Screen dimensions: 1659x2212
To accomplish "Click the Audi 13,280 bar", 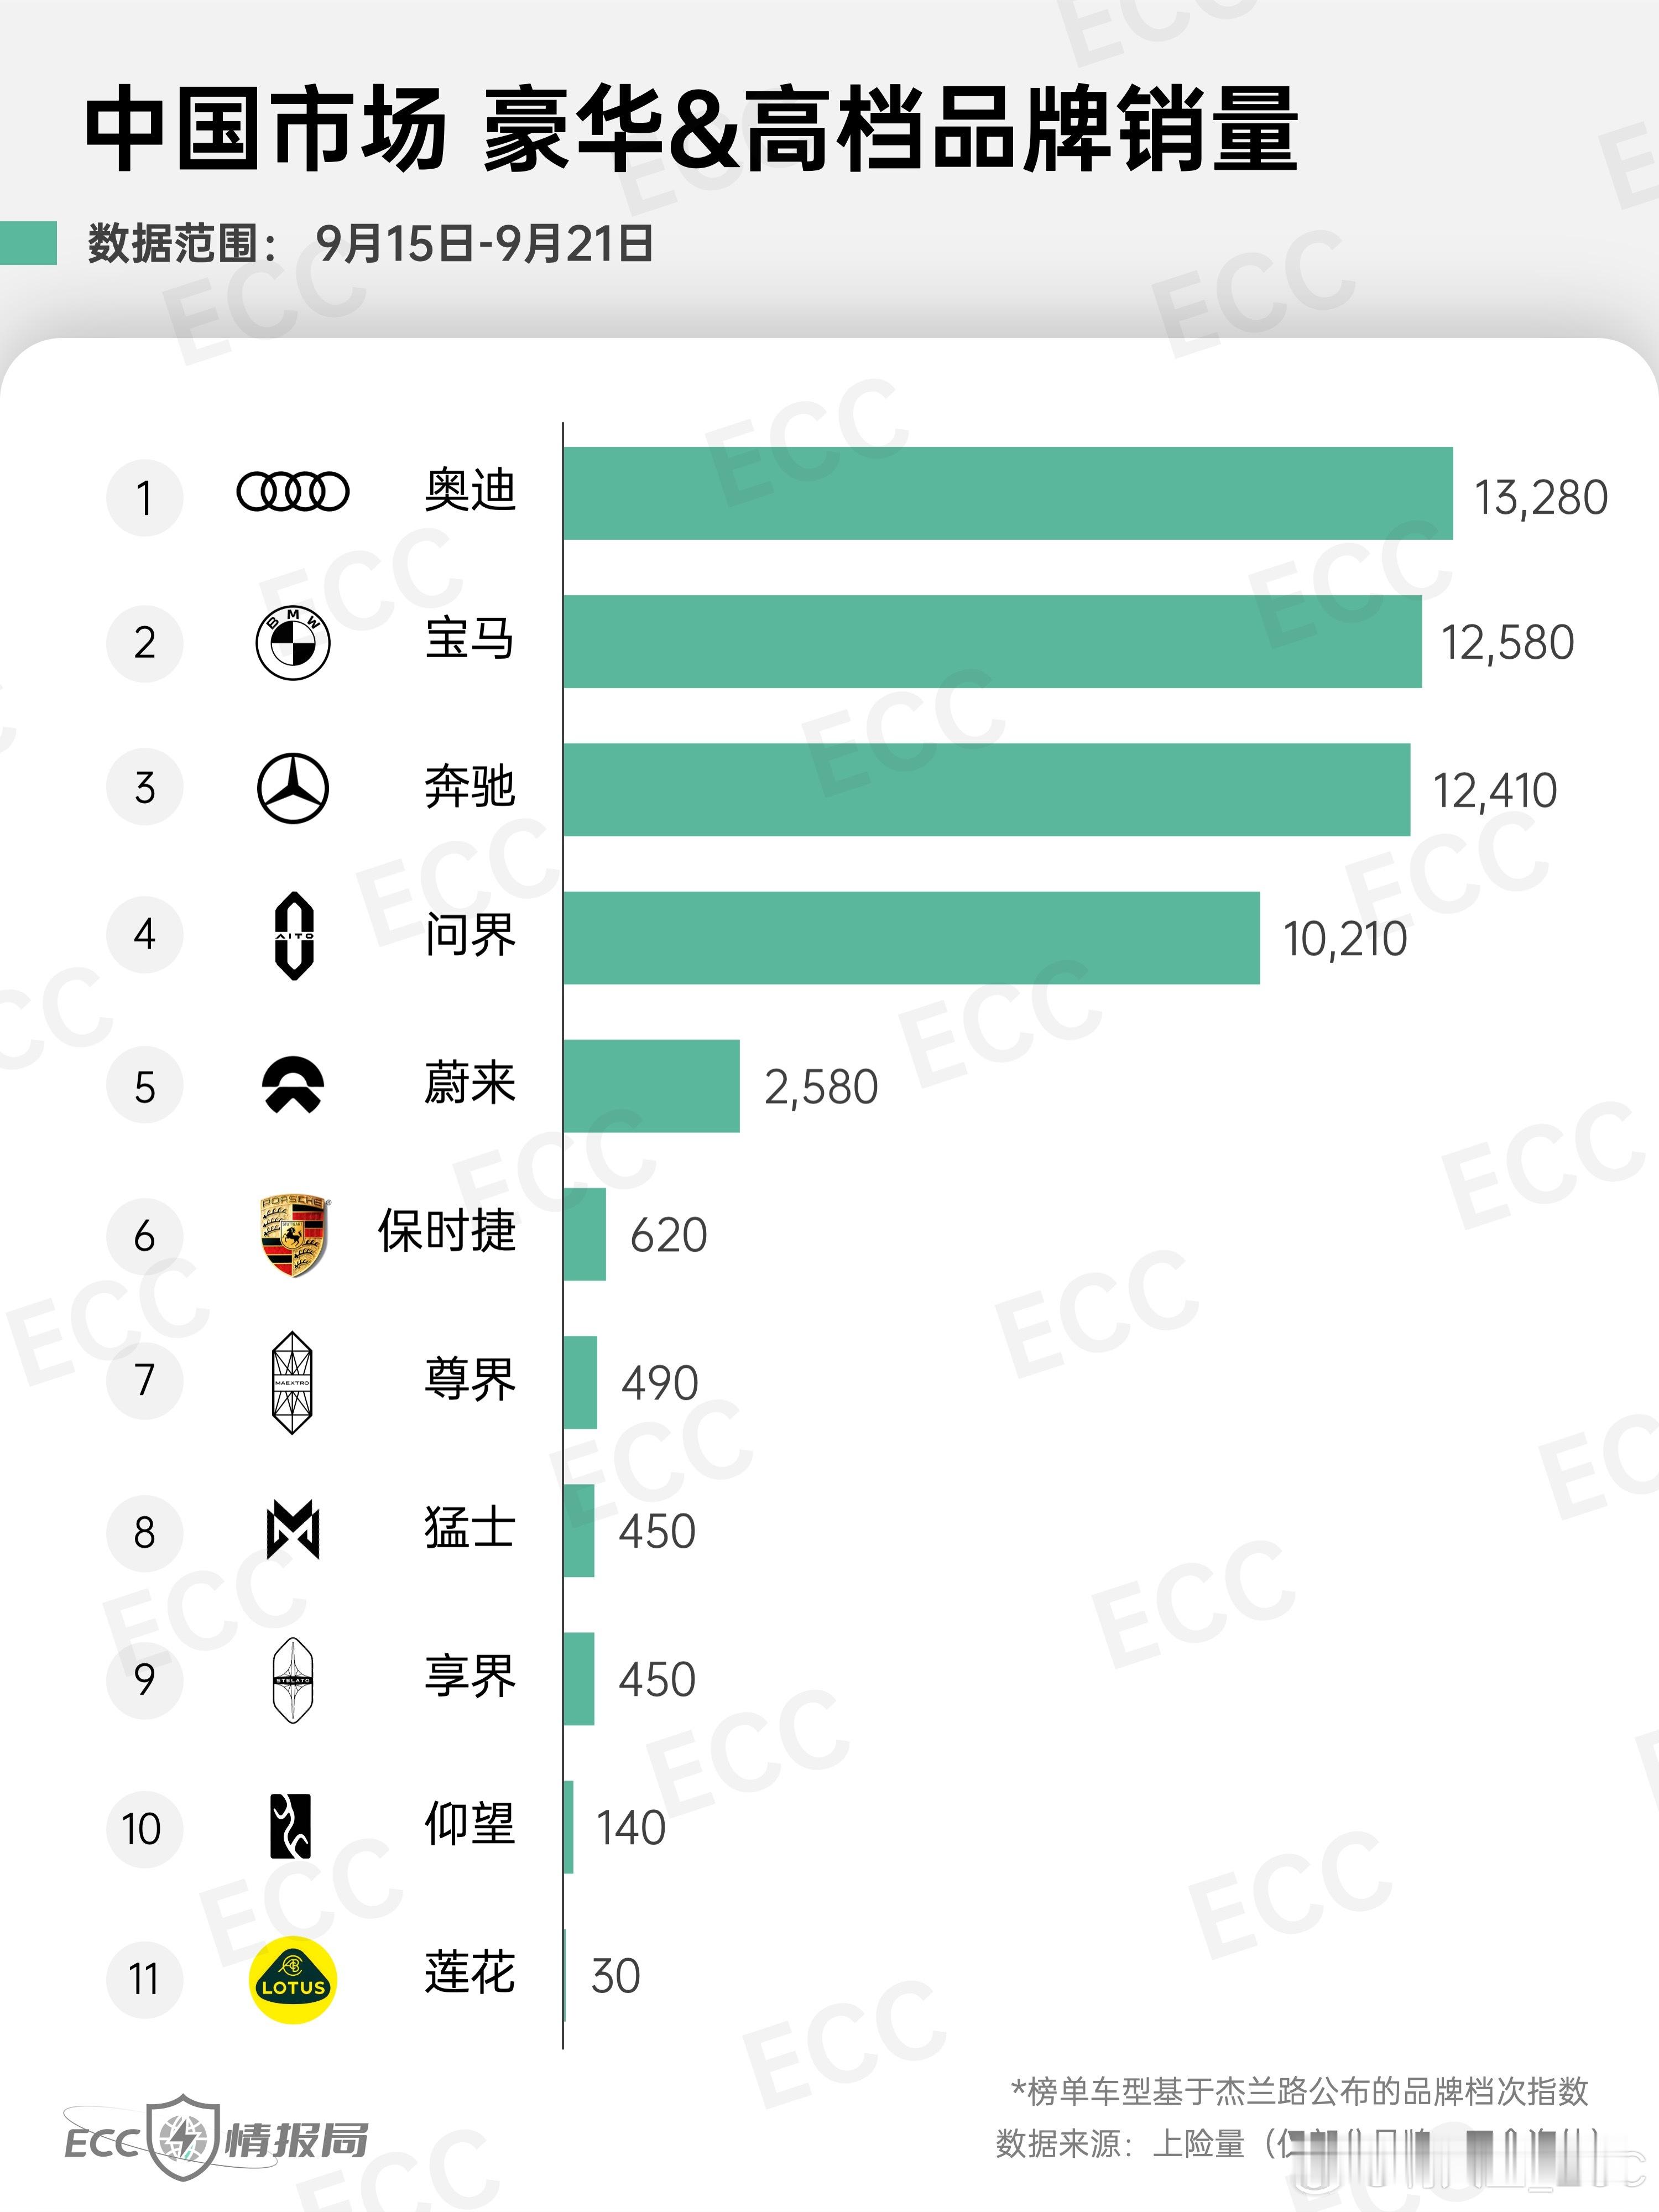I will (1008, 493).
